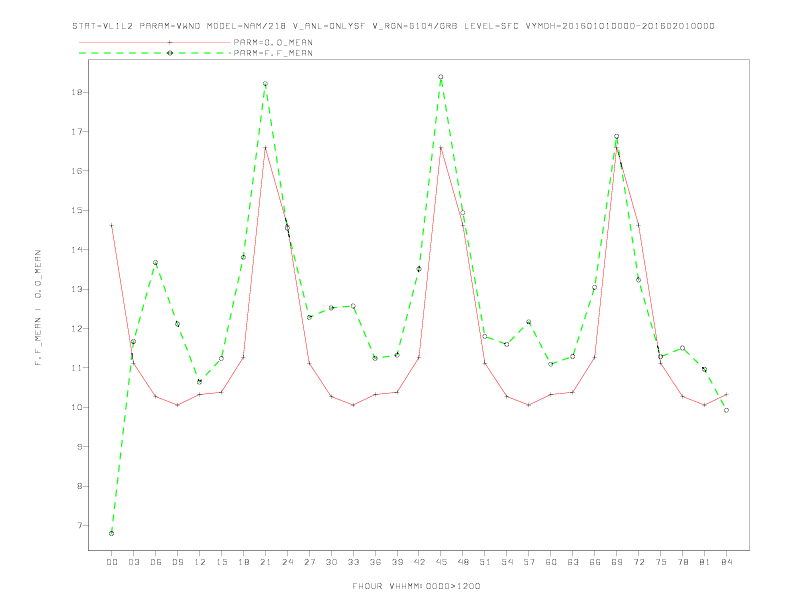
Task: Click y-axis tick label 18
Action: click(x=77, y=92)
